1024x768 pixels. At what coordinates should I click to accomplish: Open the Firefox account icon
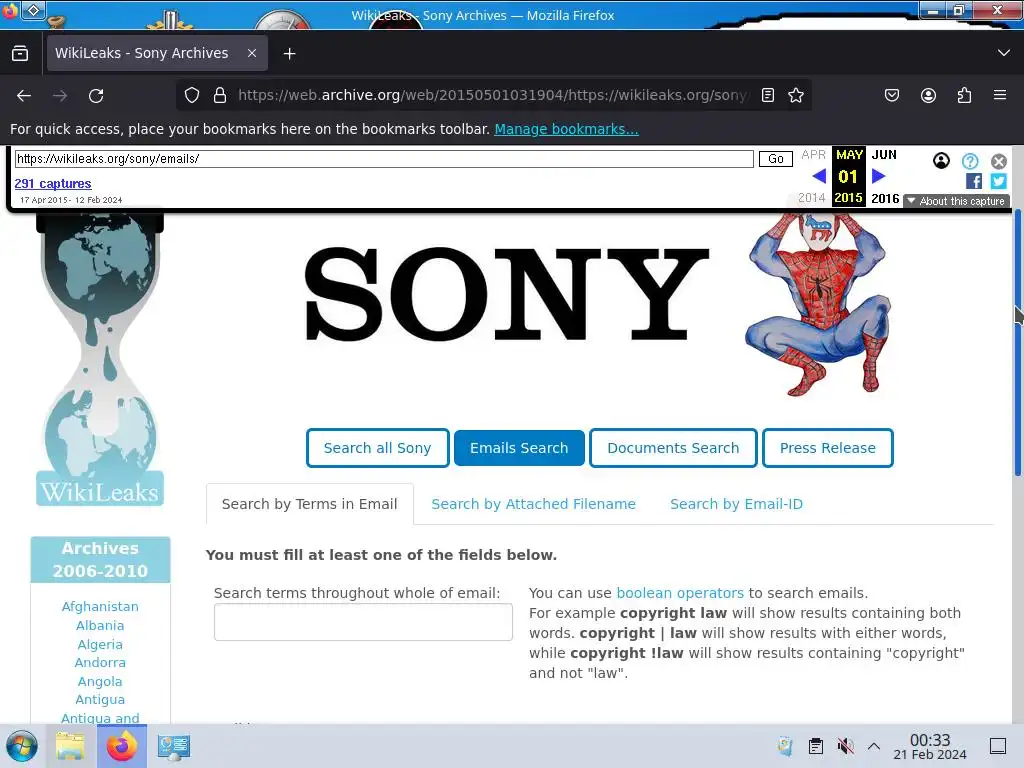(x=928, y=95)
